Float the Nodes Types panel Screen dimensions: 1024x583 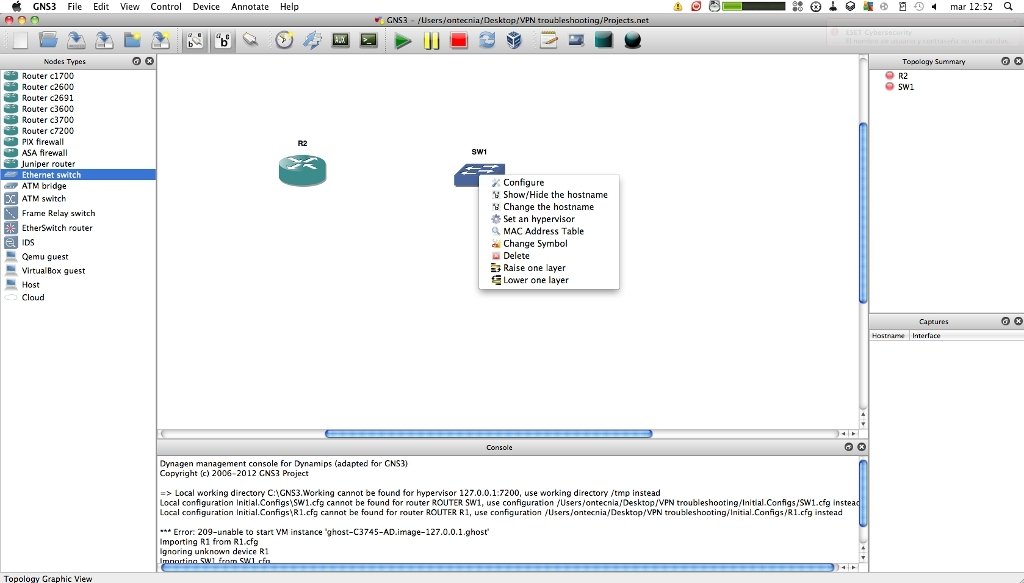click(136, 61)
